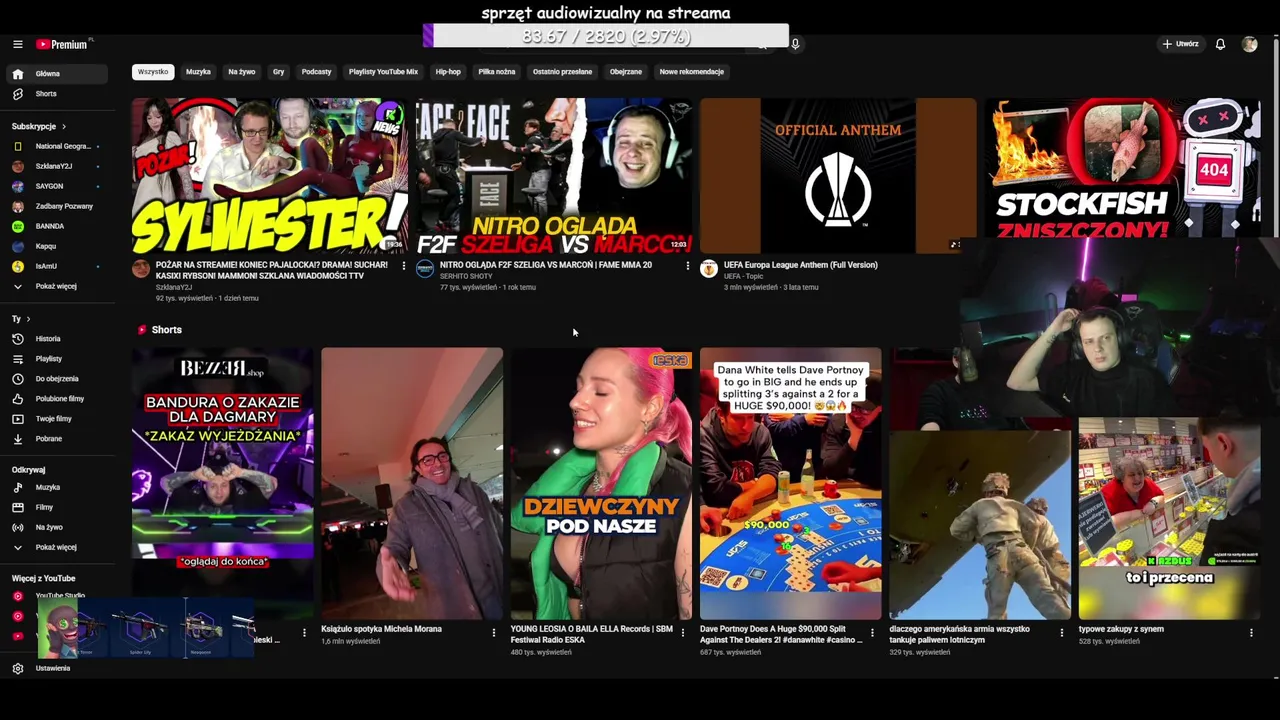Open options for armia amerykańska short
Image resolution: width=1280 pixels, height=720 pixels.
point(1062,633)
